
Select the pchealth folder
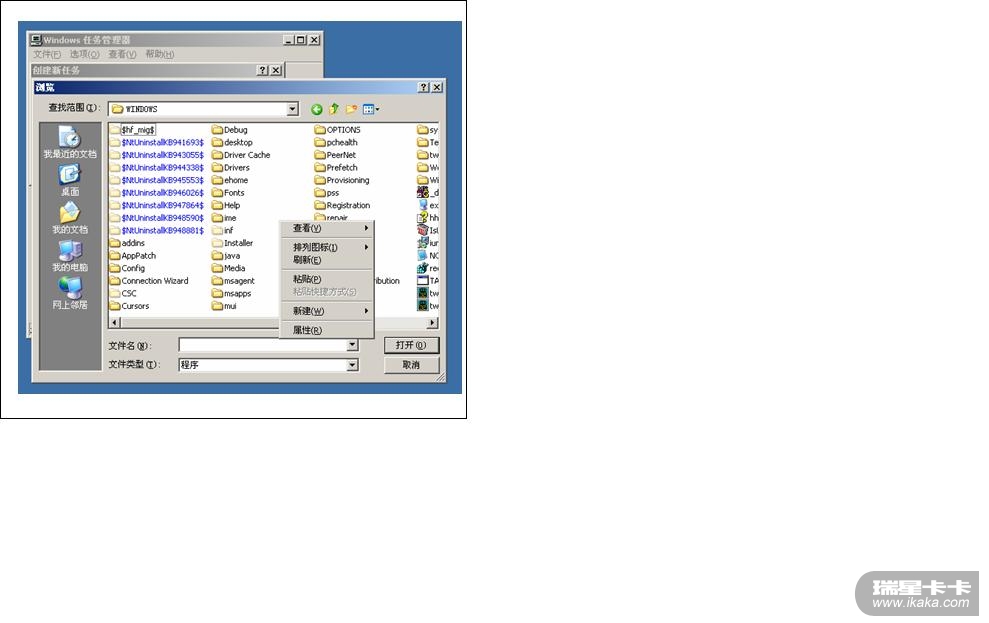coord(336,143)
